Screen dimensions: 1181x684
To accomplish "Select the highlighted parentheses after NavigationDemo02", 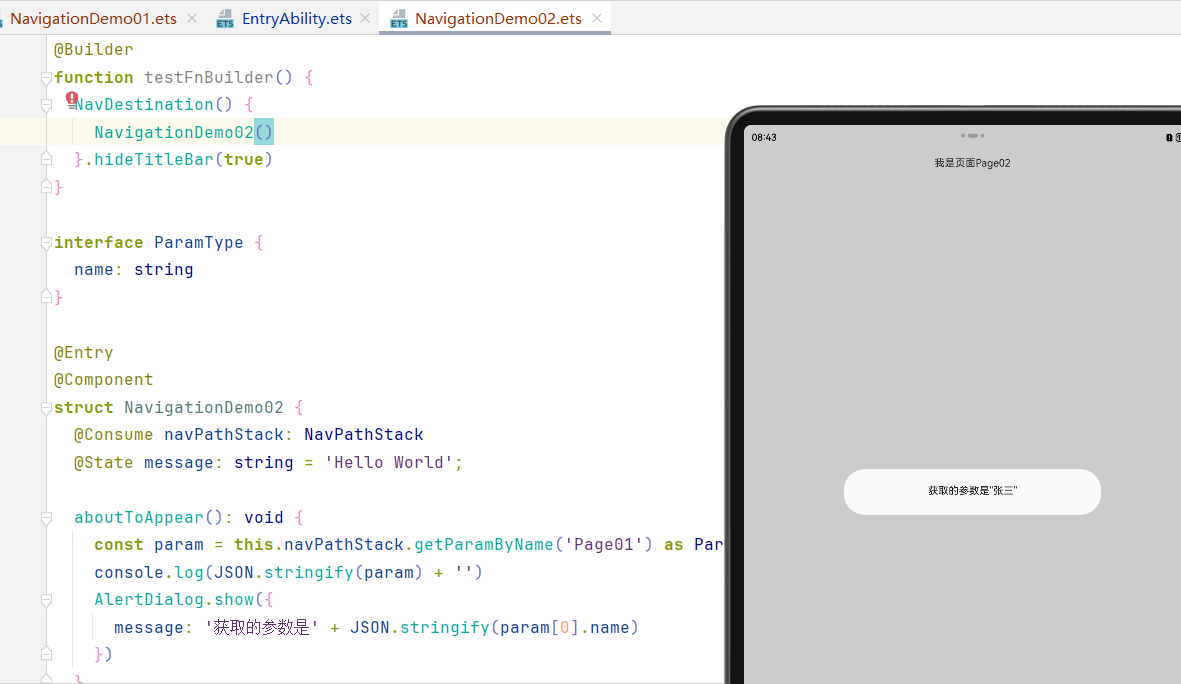I will 266,131.
